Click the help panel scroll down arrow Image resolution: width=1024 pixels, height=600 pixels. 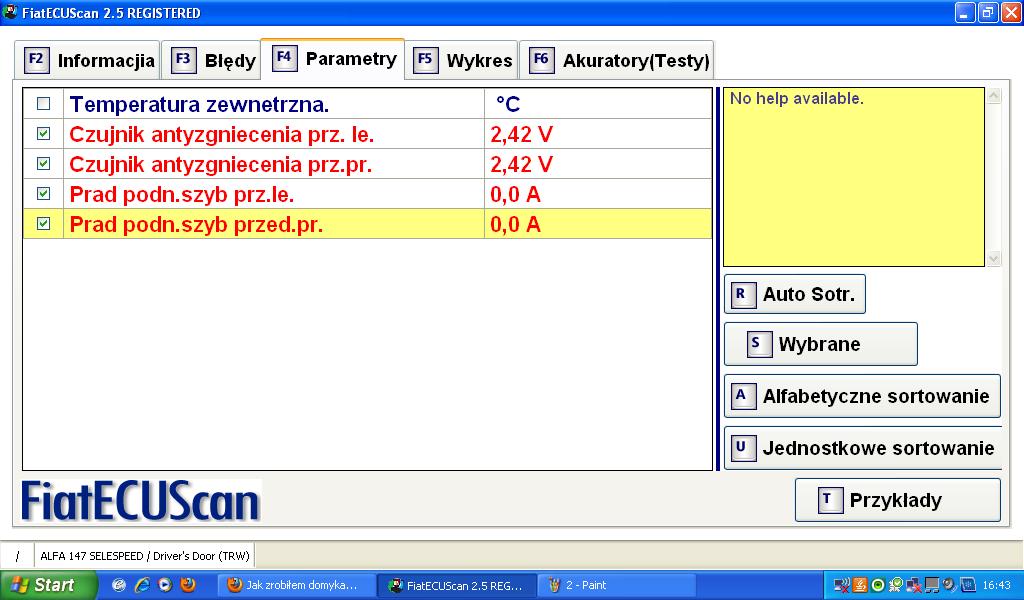(993, 259)
